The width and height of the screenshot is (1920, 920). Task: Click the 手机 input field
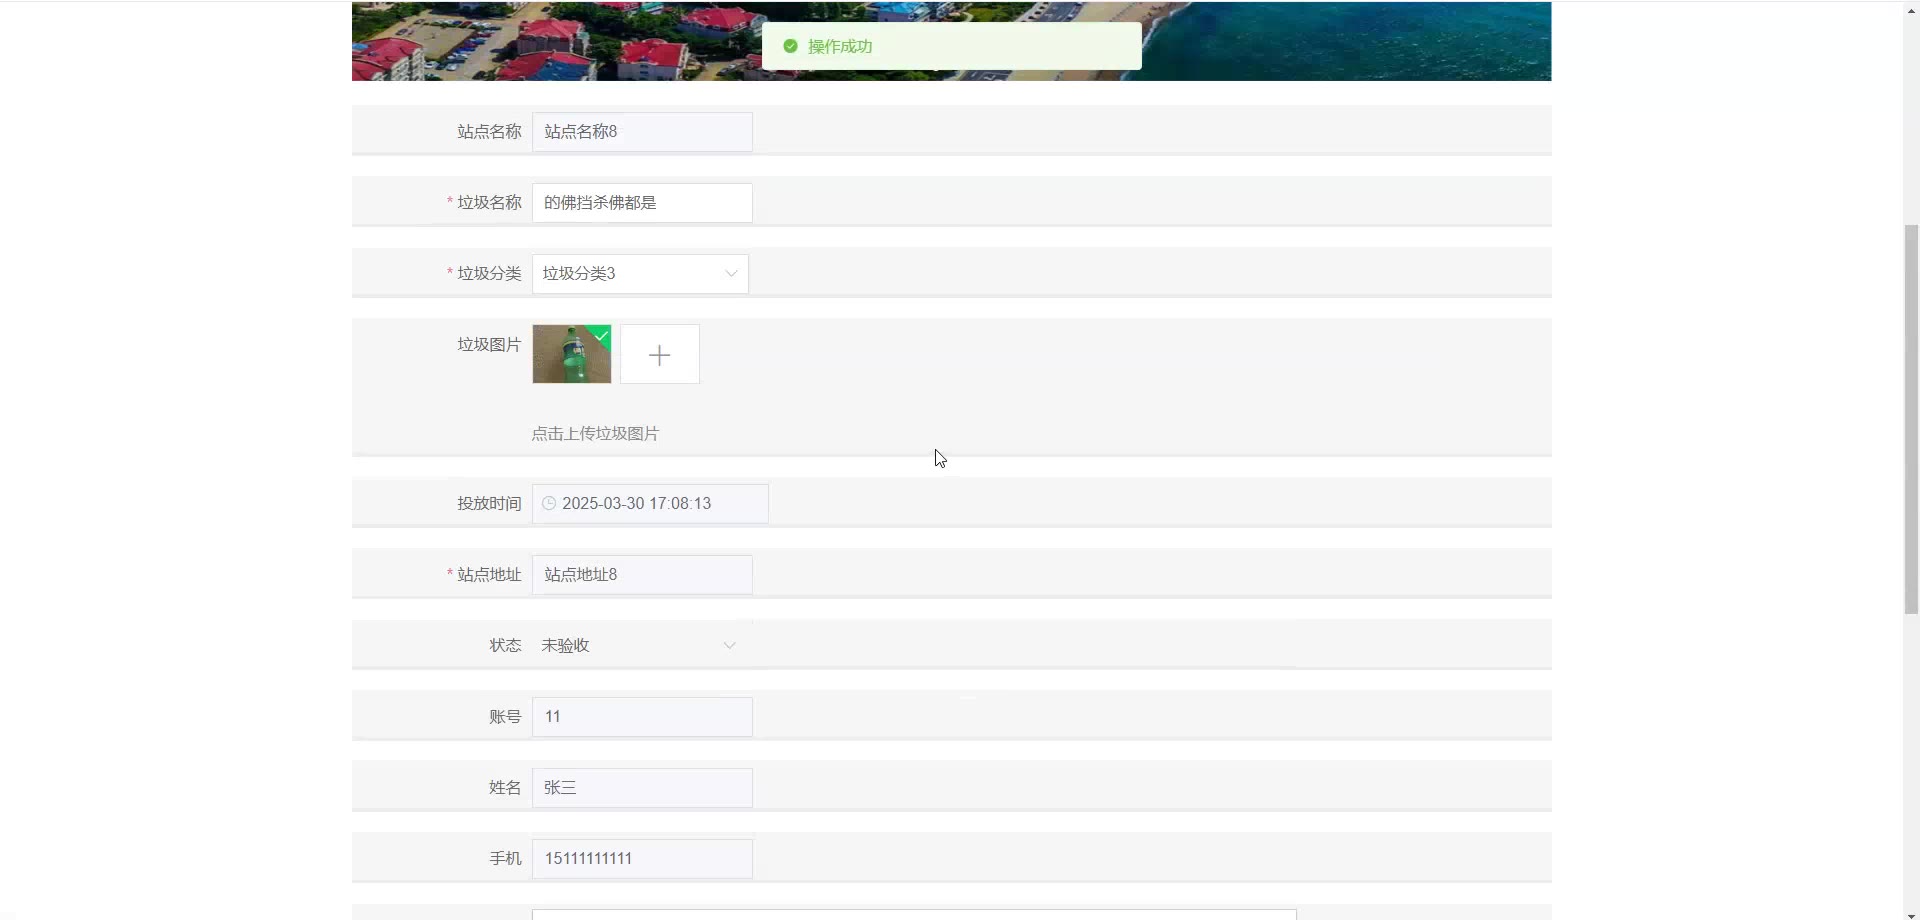[x=642, y=859]
